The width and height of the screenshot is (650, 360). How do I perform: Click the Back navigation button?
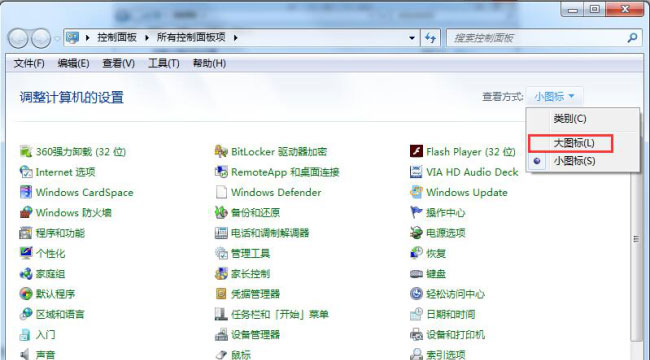[x=18, y=38]
